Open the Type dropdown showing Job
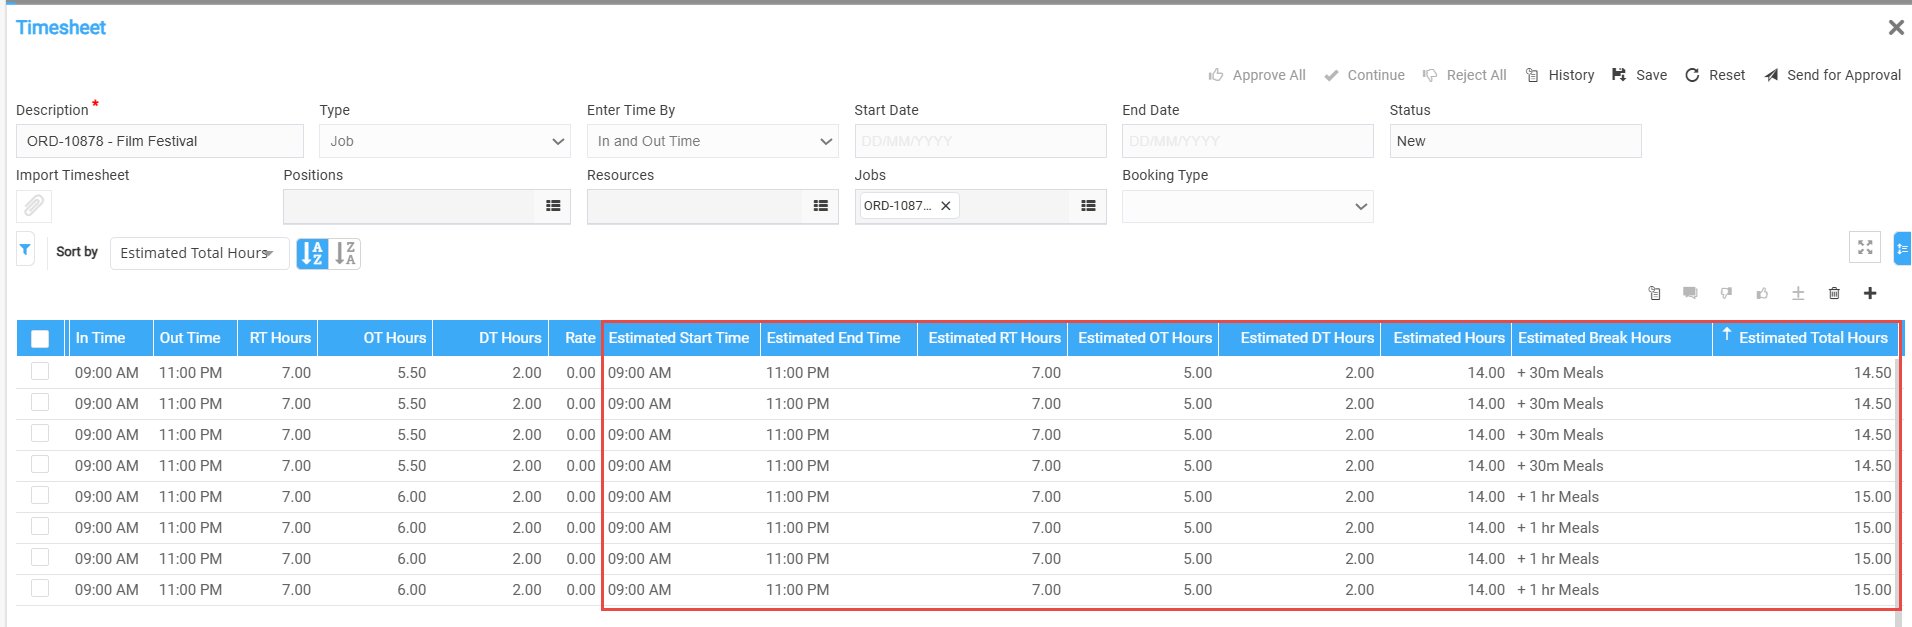The width and height of the screenshot is (1912, 627). click(x=444, y=141)
